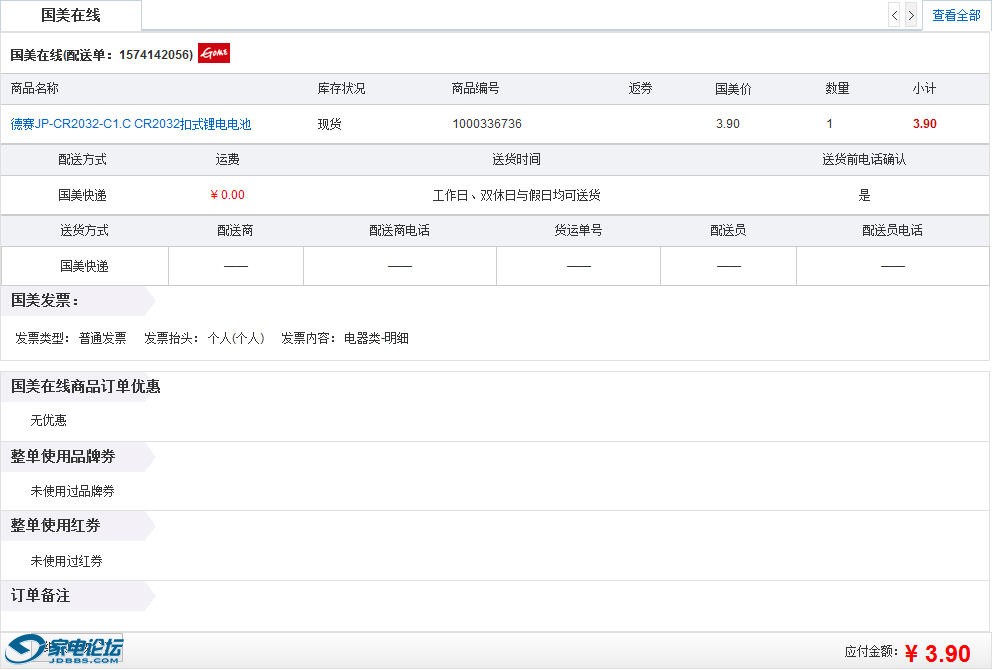
Task: Click the 国美价 value 3.90
Action: [728, 123]
